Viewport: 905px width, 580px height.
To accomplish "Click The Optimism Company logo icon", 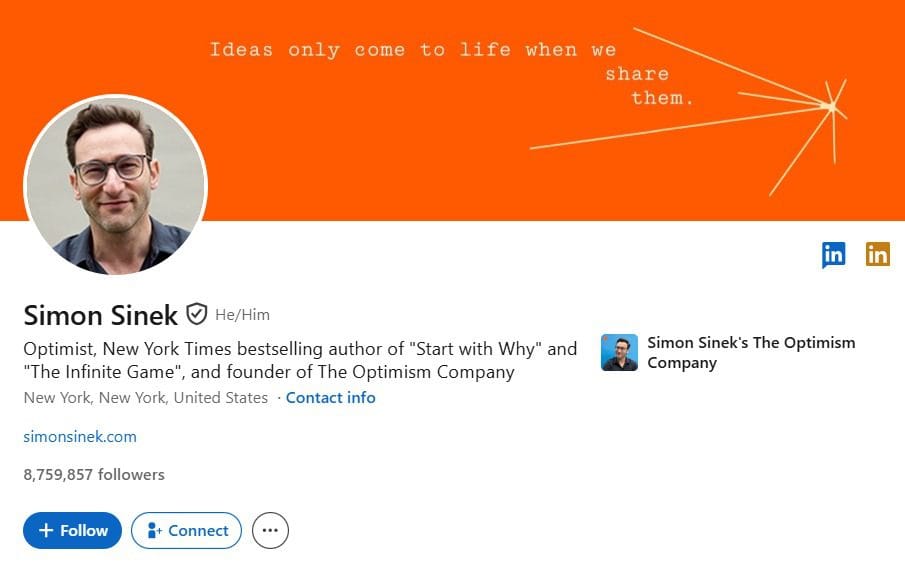I will pyautogui.click(x=620, y=352).
